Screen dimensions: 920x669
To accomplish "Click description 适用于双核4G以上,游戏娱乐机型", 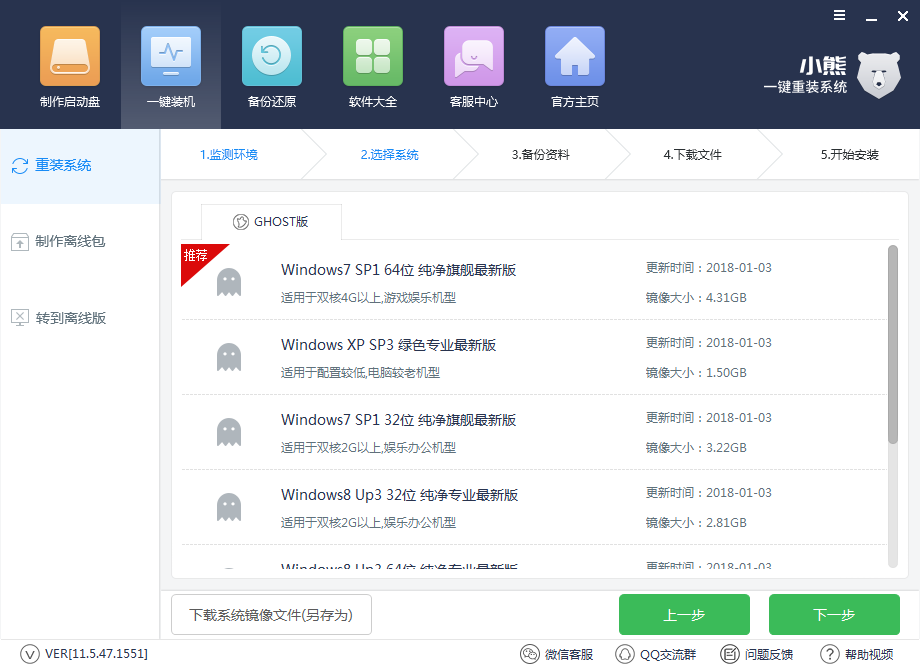I will tap(368, 298).
